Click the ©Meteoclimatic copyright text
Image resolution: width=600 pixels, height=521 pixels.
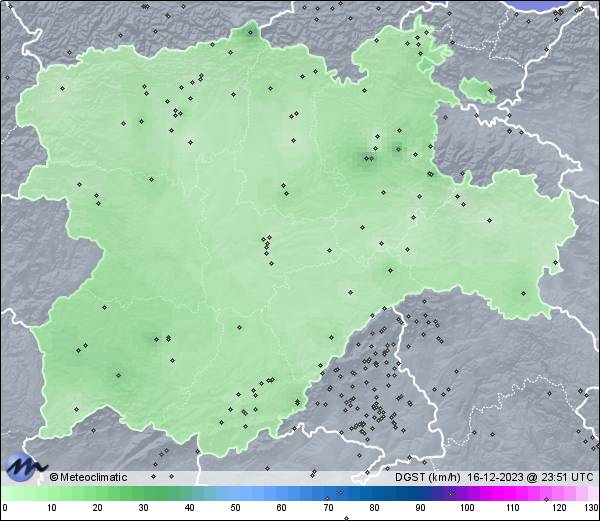(x=88, y=477)
